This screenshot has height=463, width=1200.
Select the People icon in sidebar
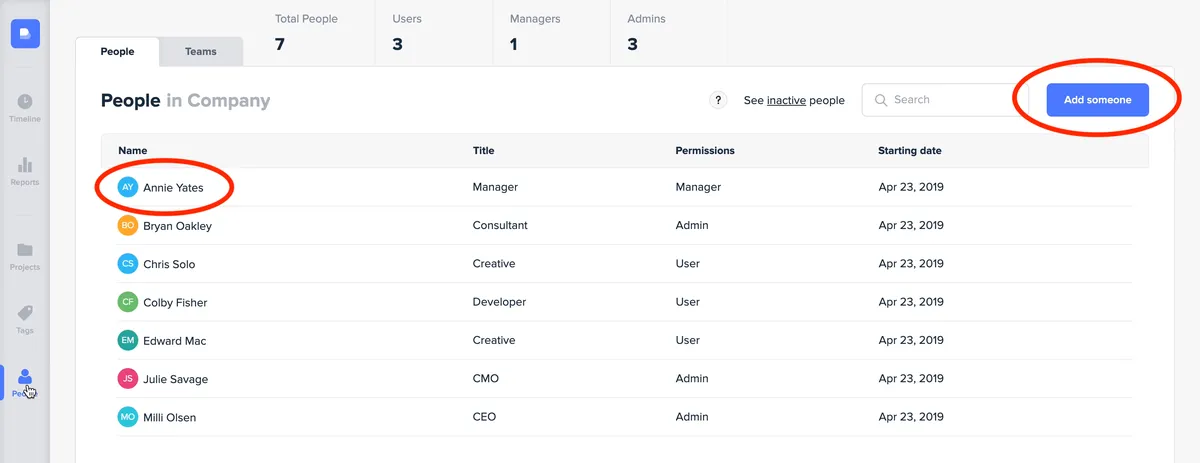(x=25, y=378)
